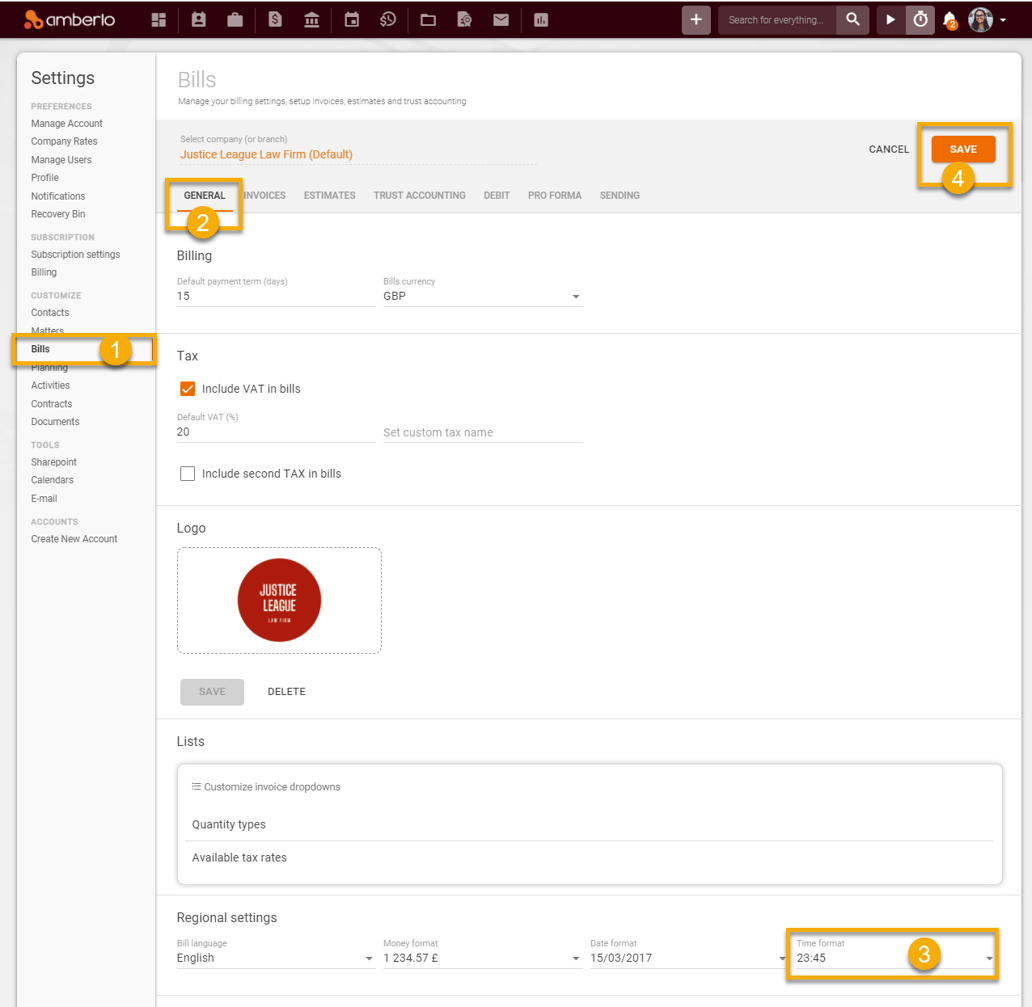The image size is (1032, 1007).
Task: Switch to the Trust Accounting tab
Action: point(419,196)
